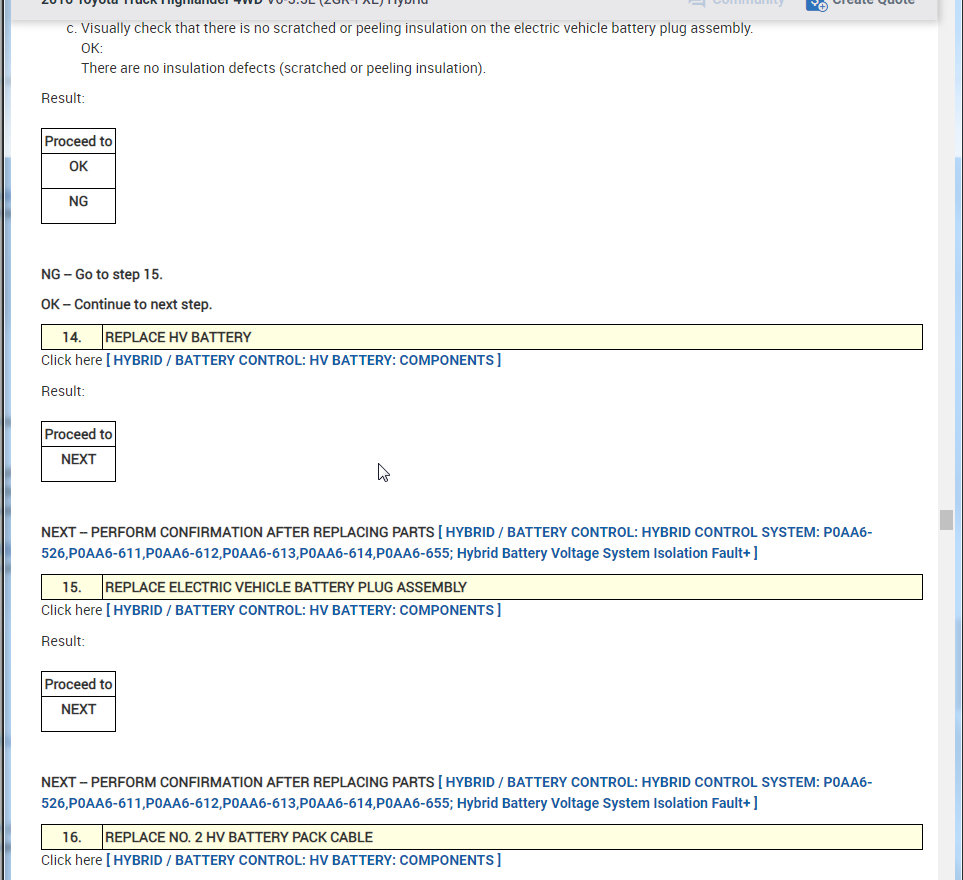
Task: Open HV Battery Components link under step 16
Action: pyautogui.click(x=303, y=860)
